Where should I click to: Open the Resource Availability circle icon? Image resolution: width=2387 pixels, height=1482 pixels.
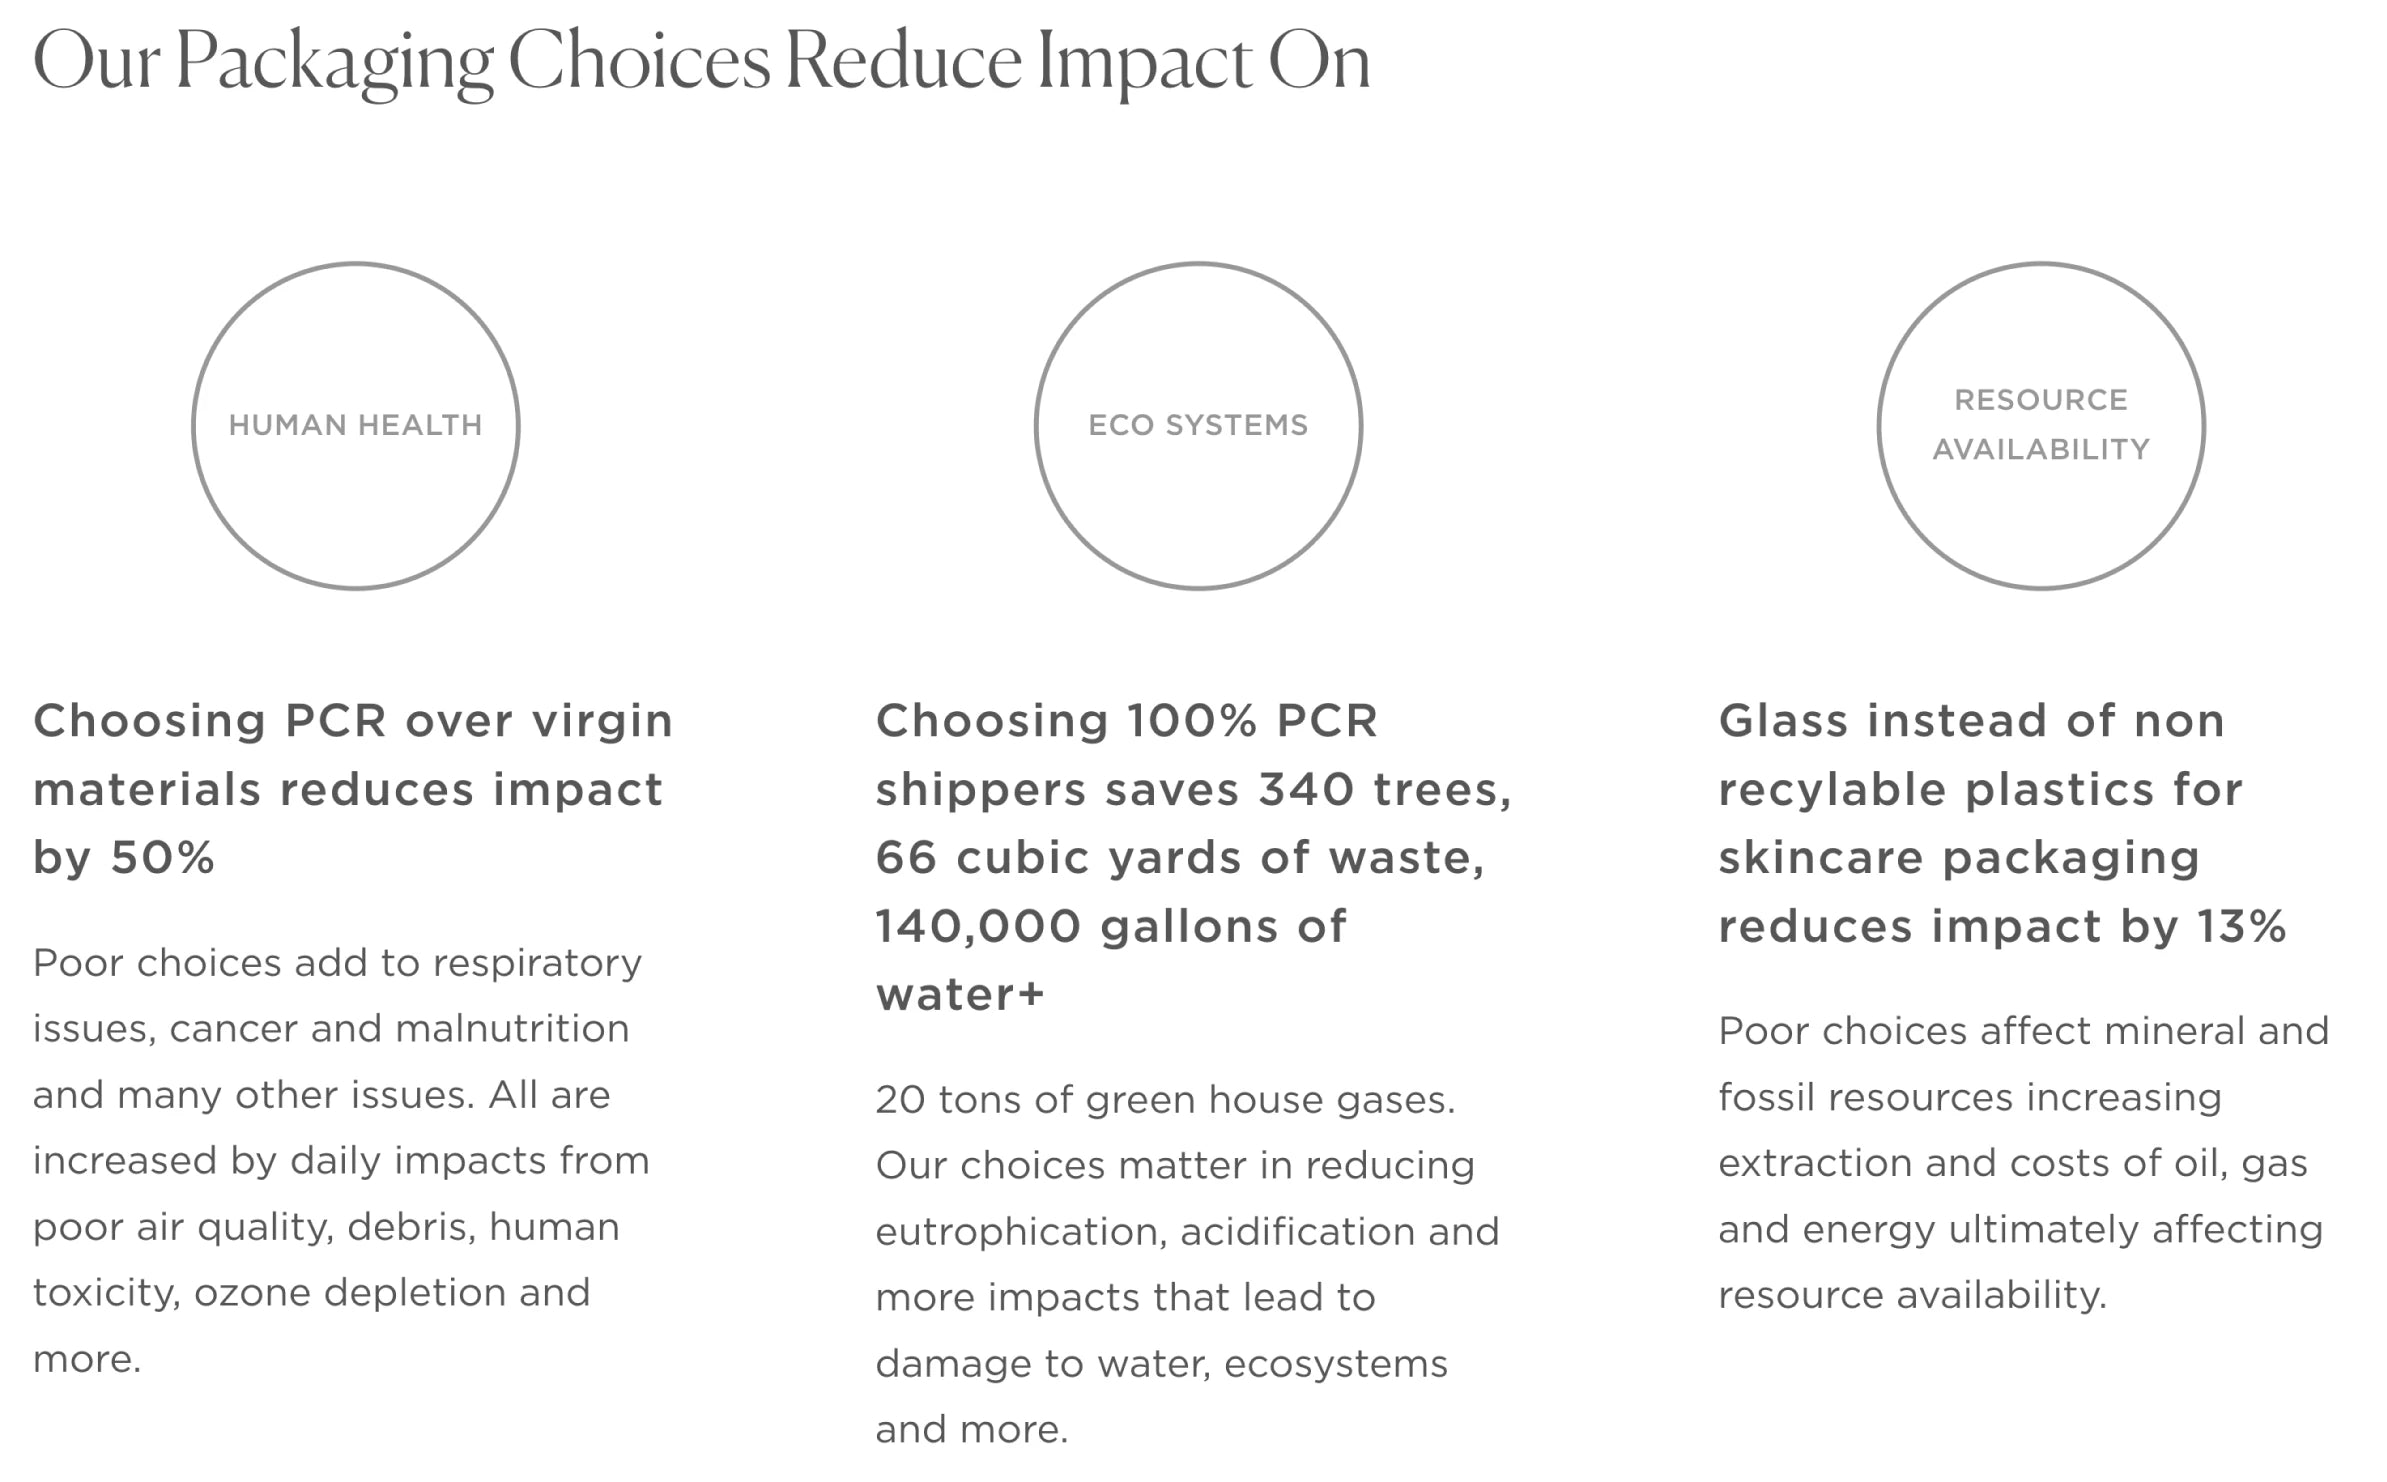pos(2041,426)
